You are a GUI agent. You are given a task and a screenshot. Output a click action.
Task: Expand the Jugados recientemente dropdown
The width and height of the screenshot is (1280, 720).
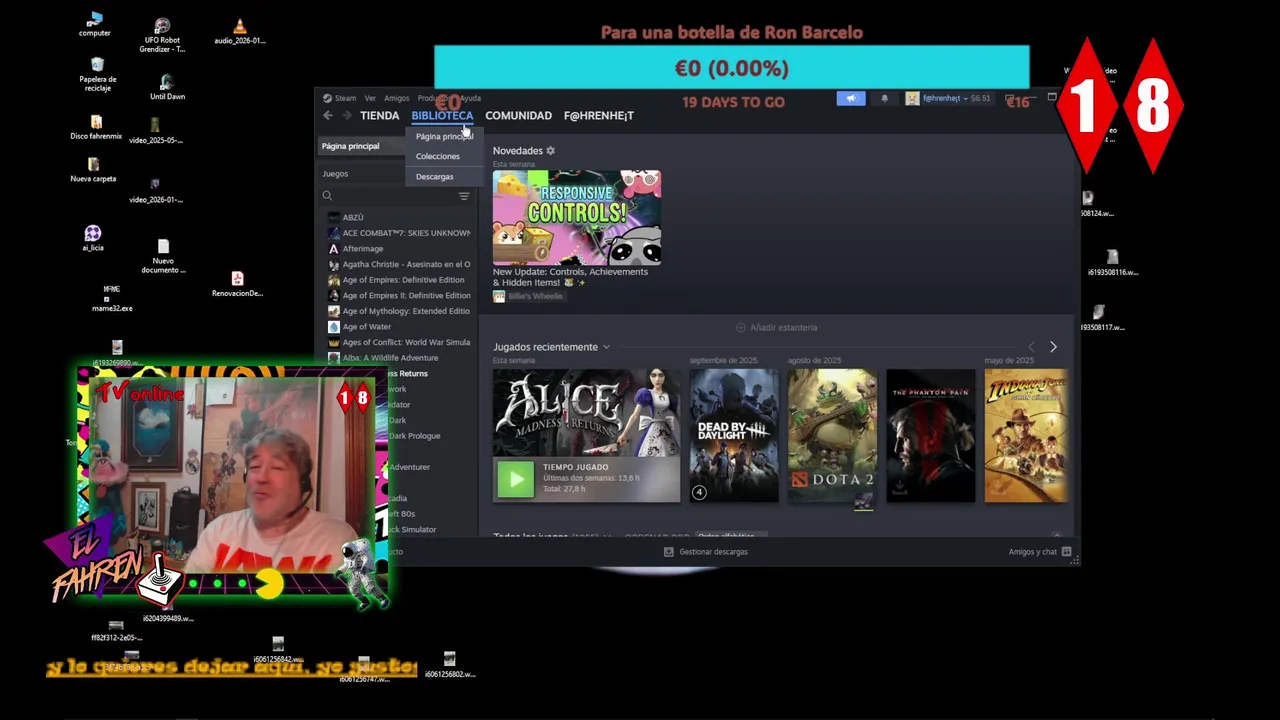606,347
